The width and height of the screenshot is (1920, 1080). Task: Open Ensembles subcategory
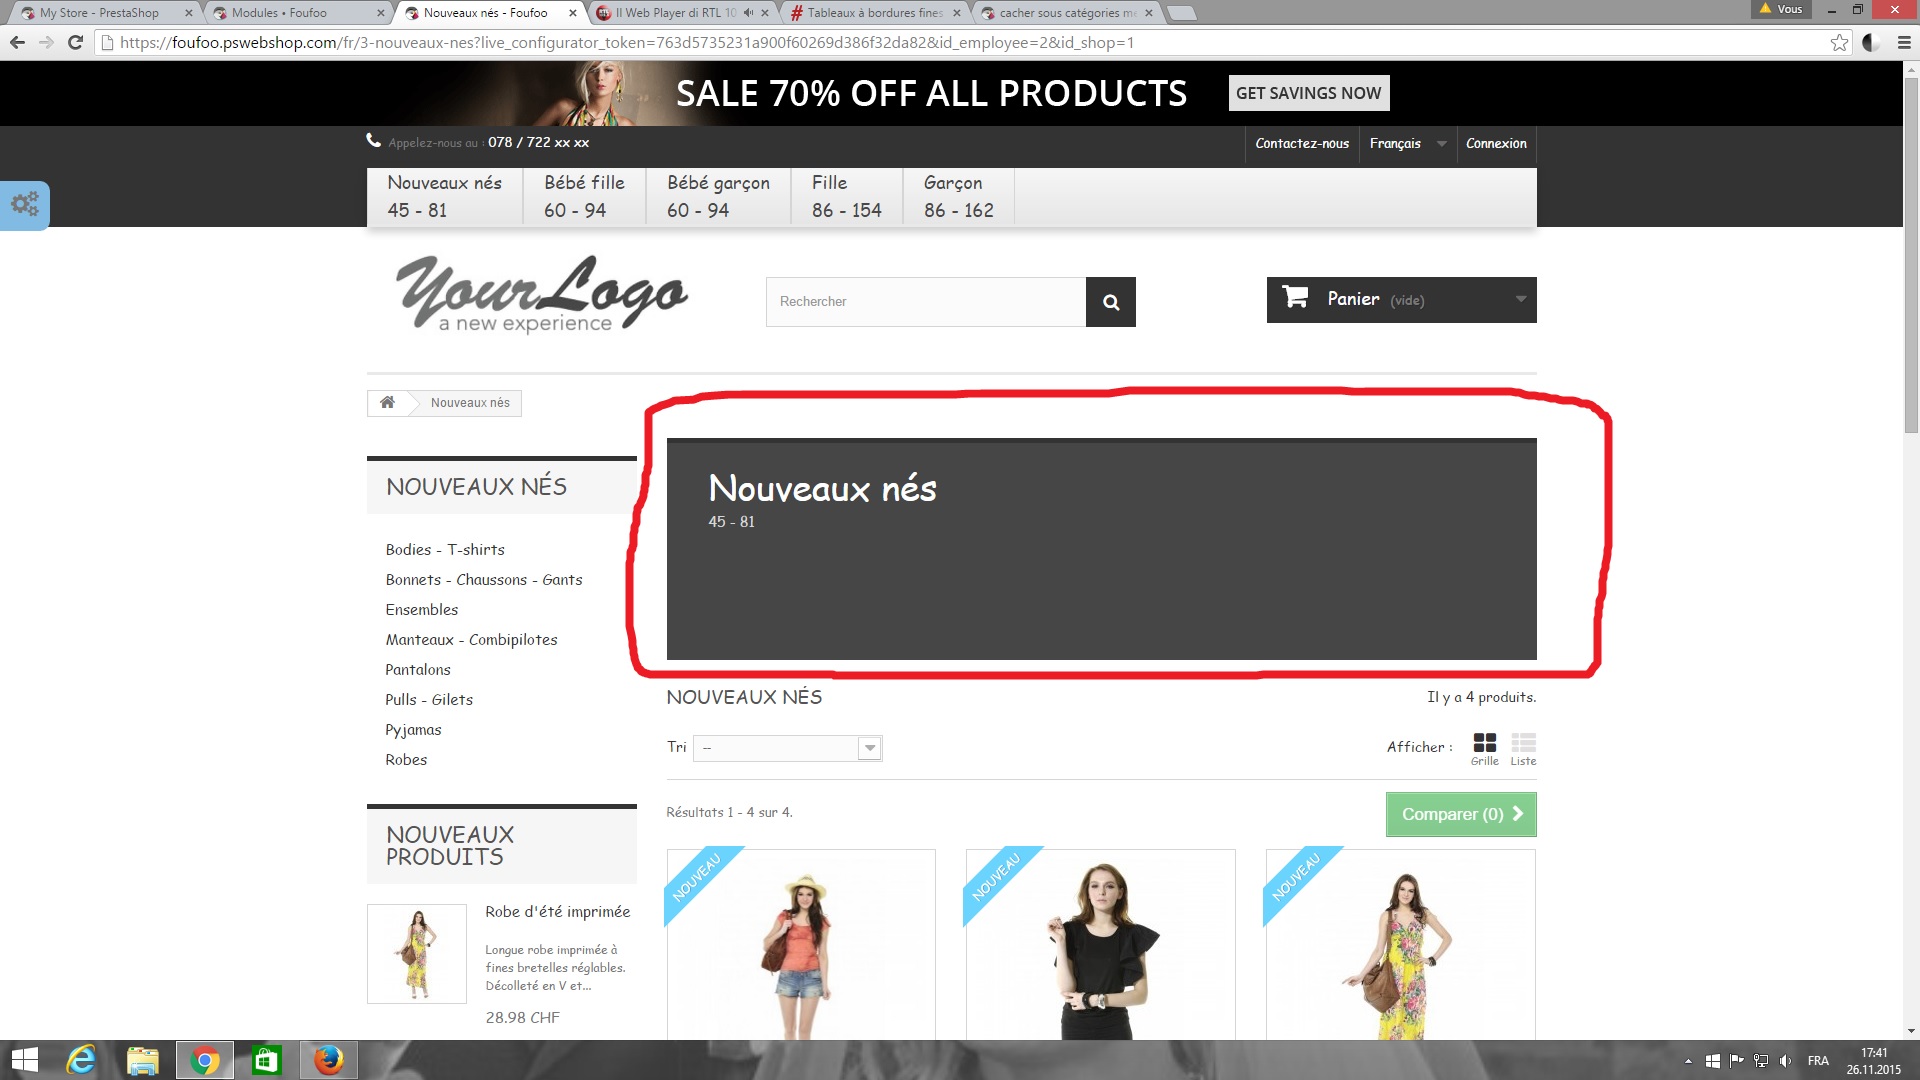coord(422,609)
